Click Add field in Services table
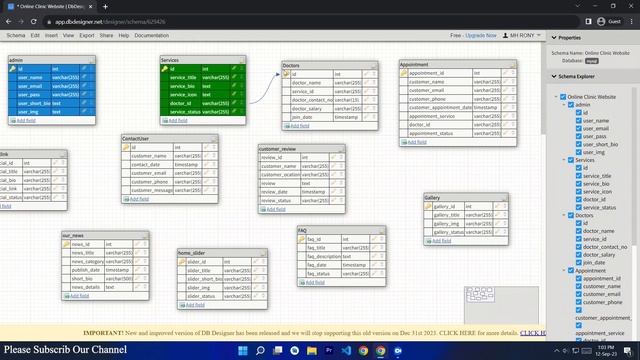The width and height of the screenshot is (640, 360). tap(178, 120)
